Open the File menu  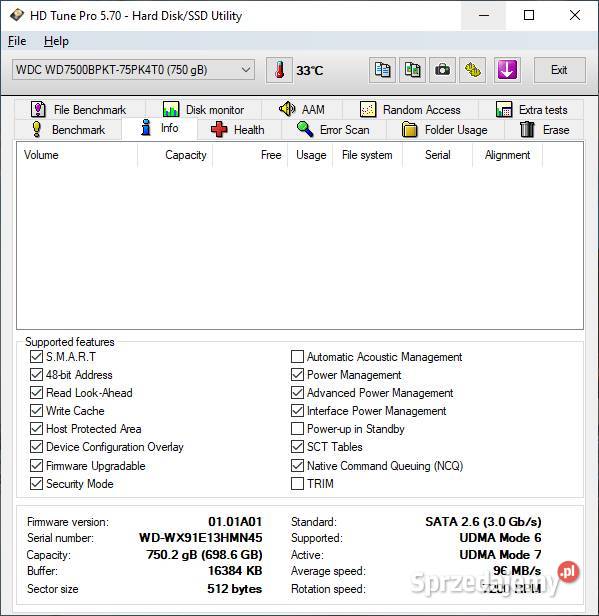point(17,41)
